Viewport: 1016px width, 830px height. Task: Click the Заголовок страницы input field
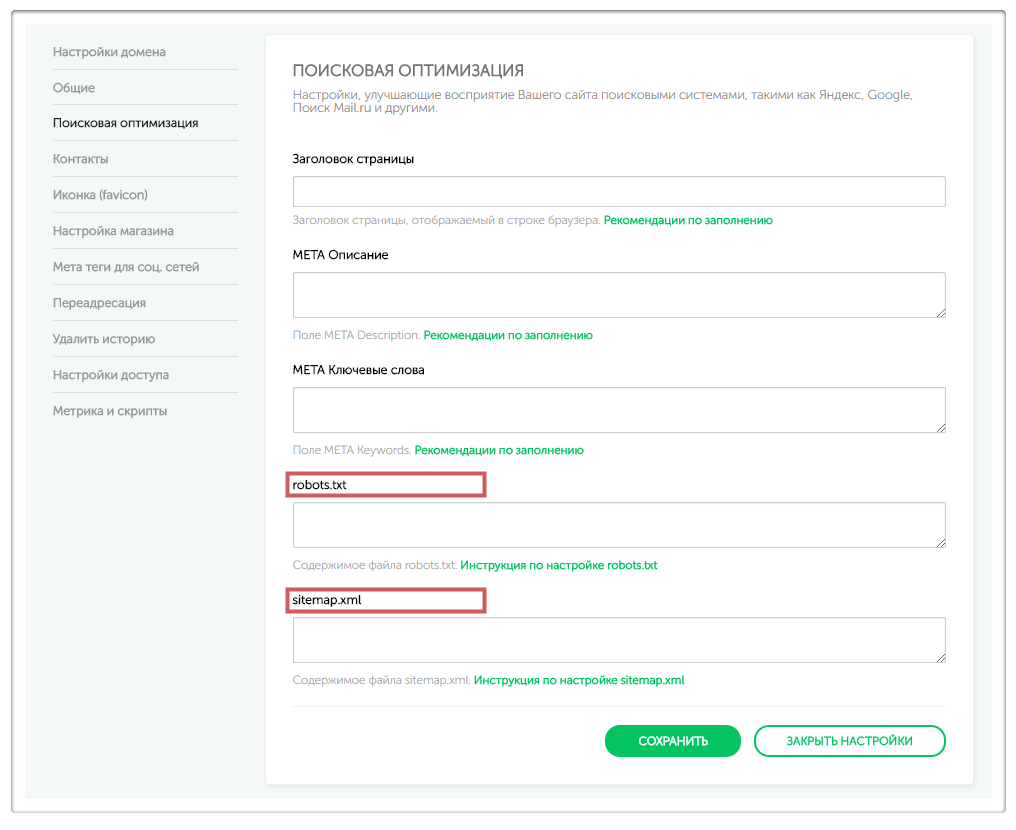pyautogui.click(x=618, y=191)
